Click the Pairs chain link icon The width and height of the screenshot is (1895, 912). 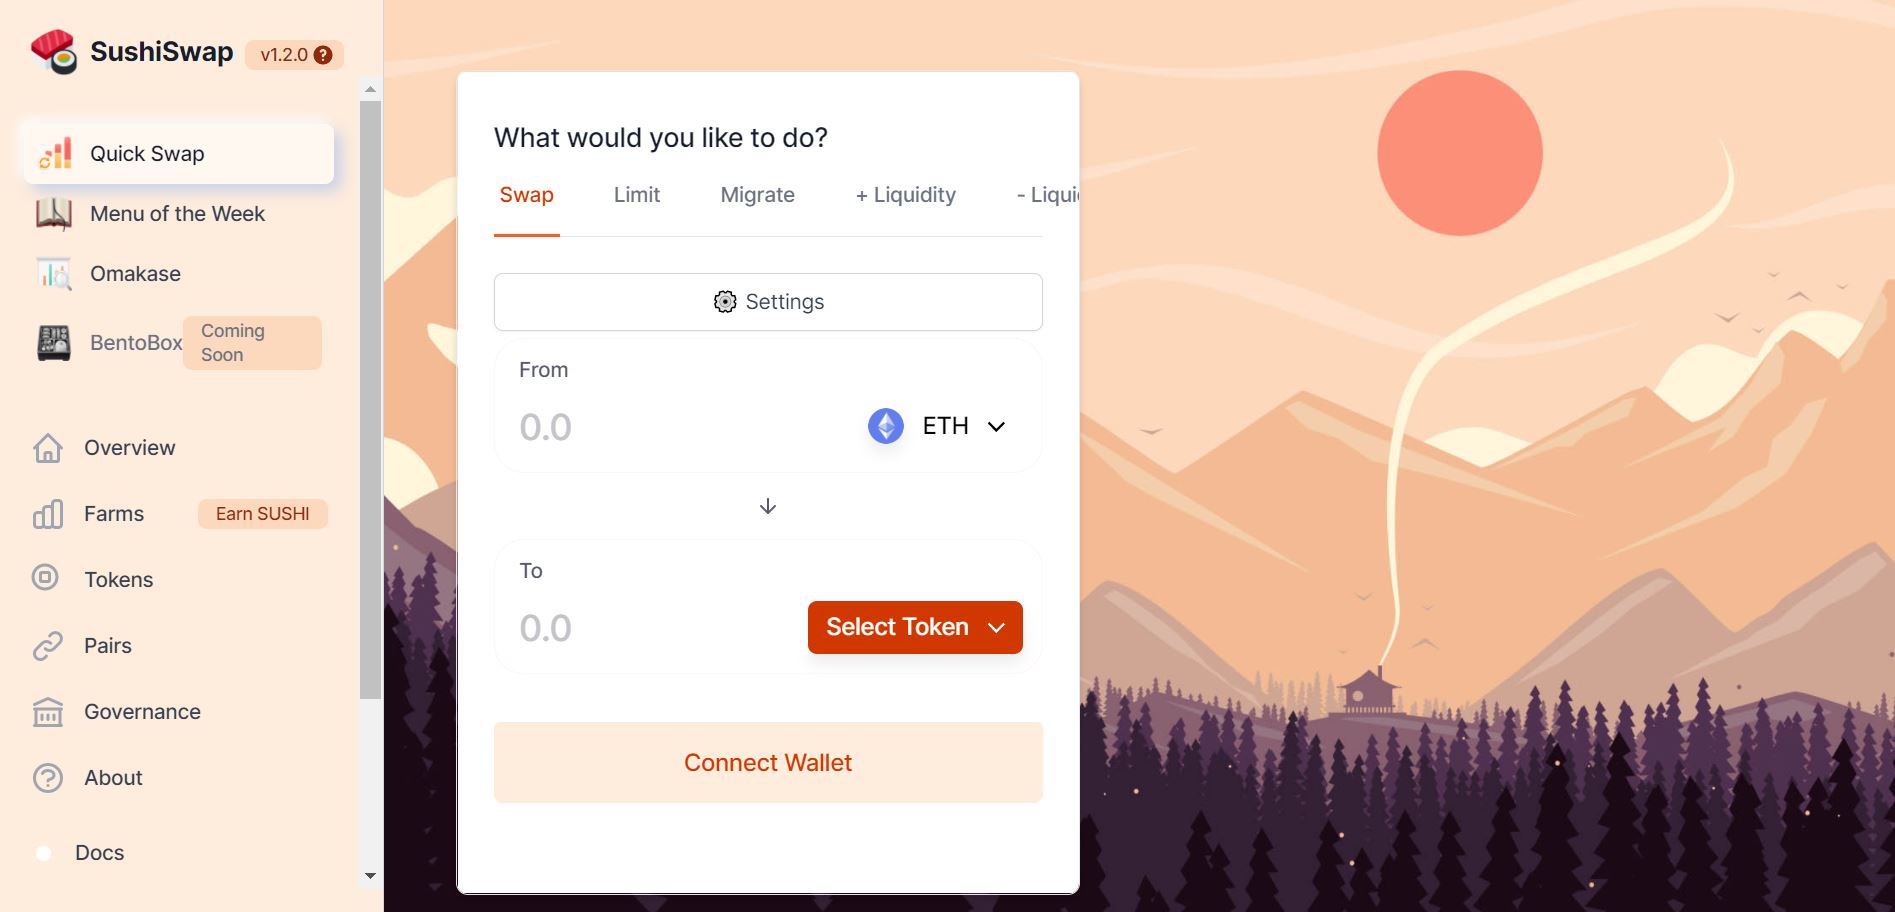(48, 646)
